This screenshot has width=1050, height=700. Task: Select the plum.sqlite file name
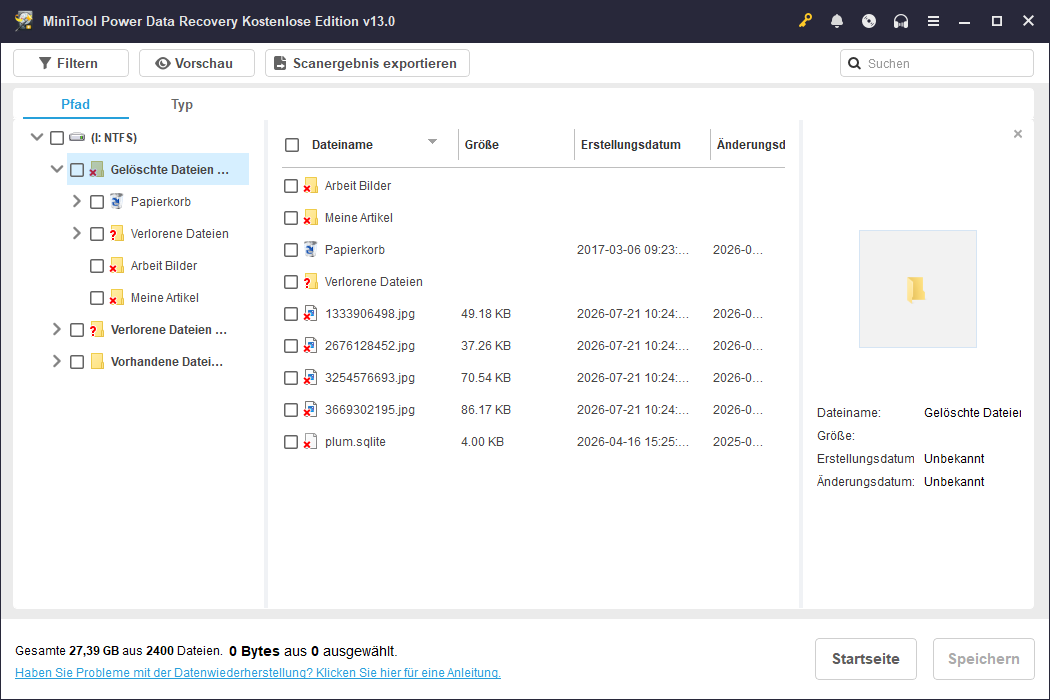click(x=355, y=442)
